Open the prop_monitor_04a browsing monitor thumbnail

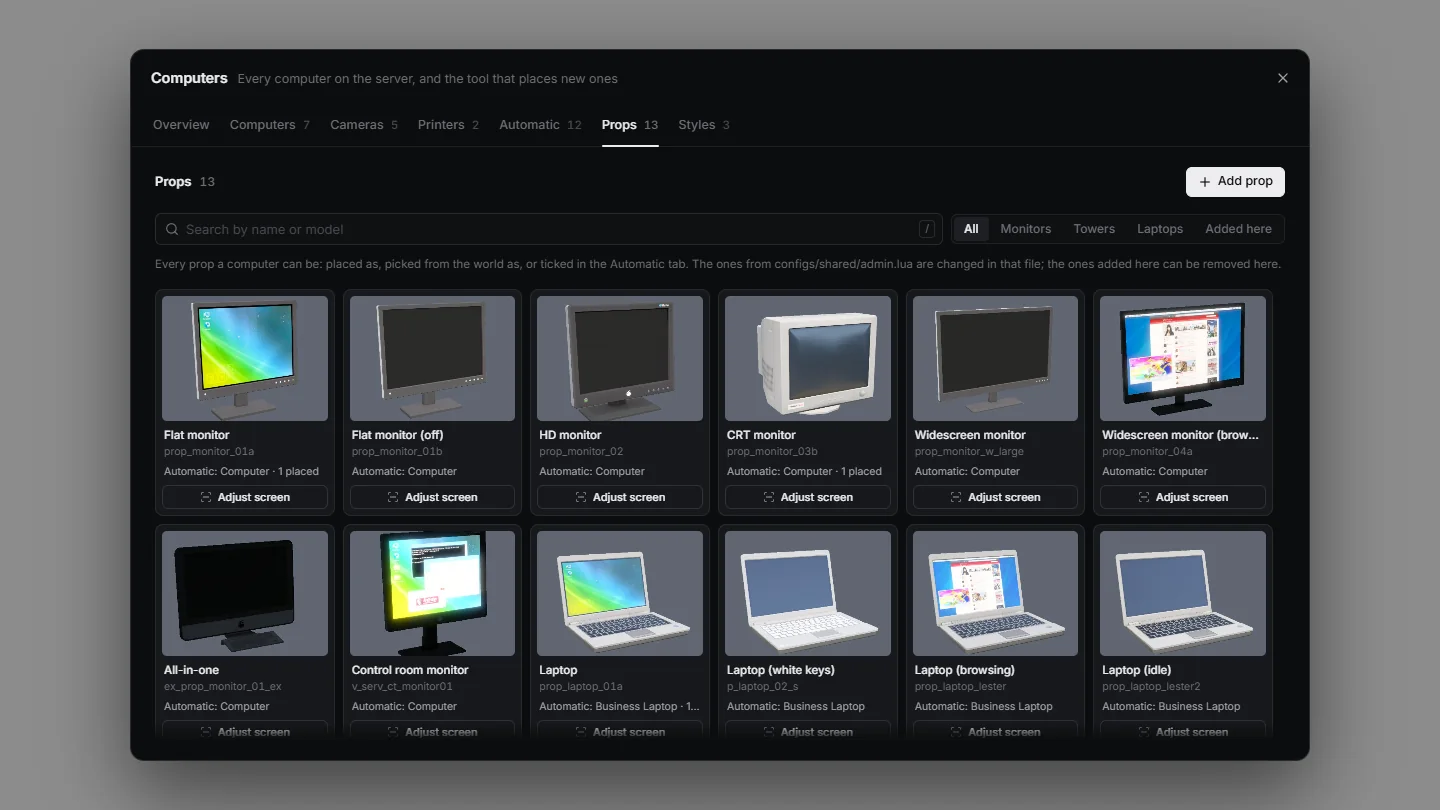pyautogui.click(x=1183, y=358)
